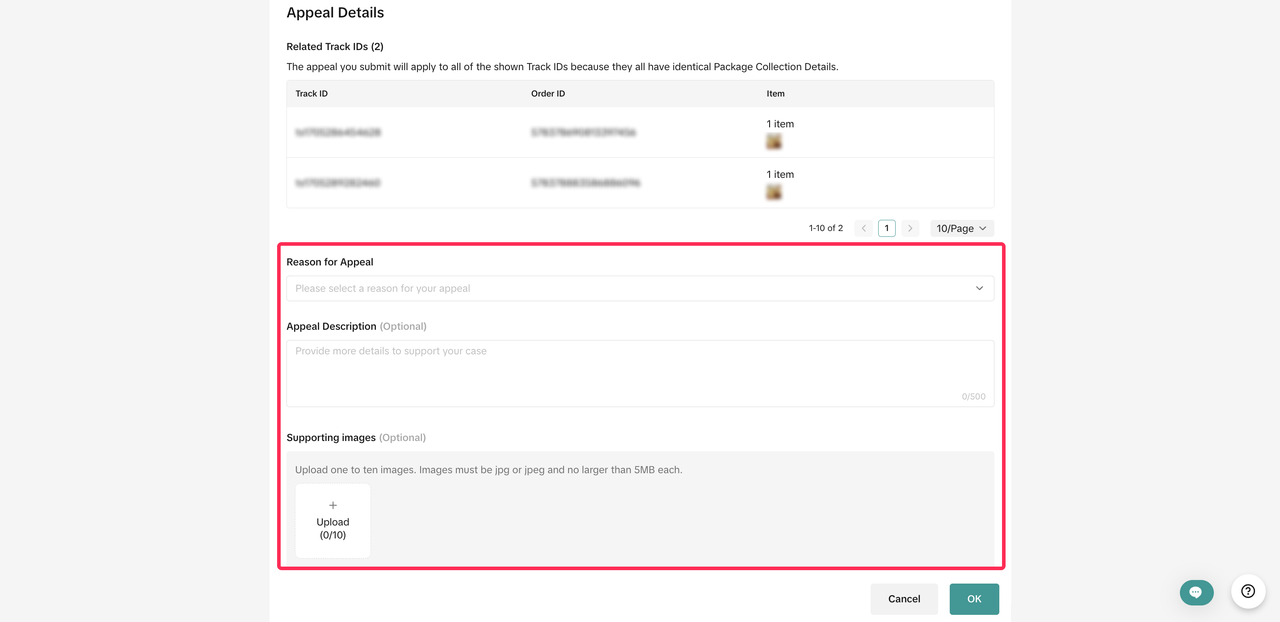1280x622 pixels.
Task: Click the Track ID column header
Action: (312, 94)
